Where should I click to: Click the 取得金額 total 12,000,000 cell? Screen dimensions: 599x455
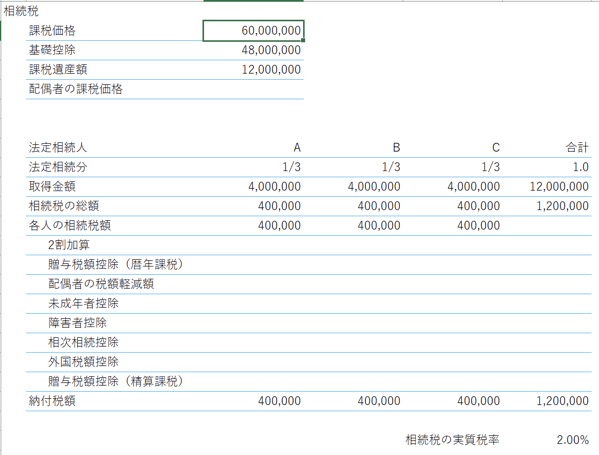click(x=547, y=186)
